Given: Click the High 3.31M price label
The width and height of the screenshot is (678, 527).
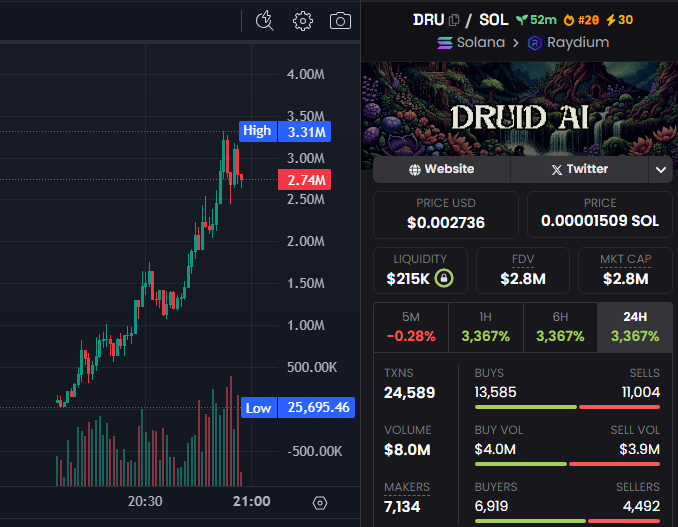Looking at the screenshot, I should (285, 131).
